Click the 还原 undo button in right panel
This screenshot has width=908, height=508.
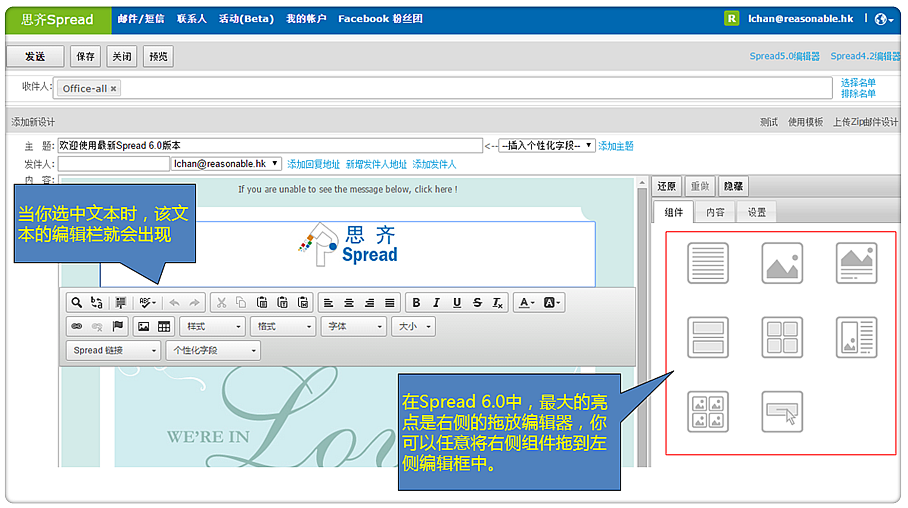667,186
